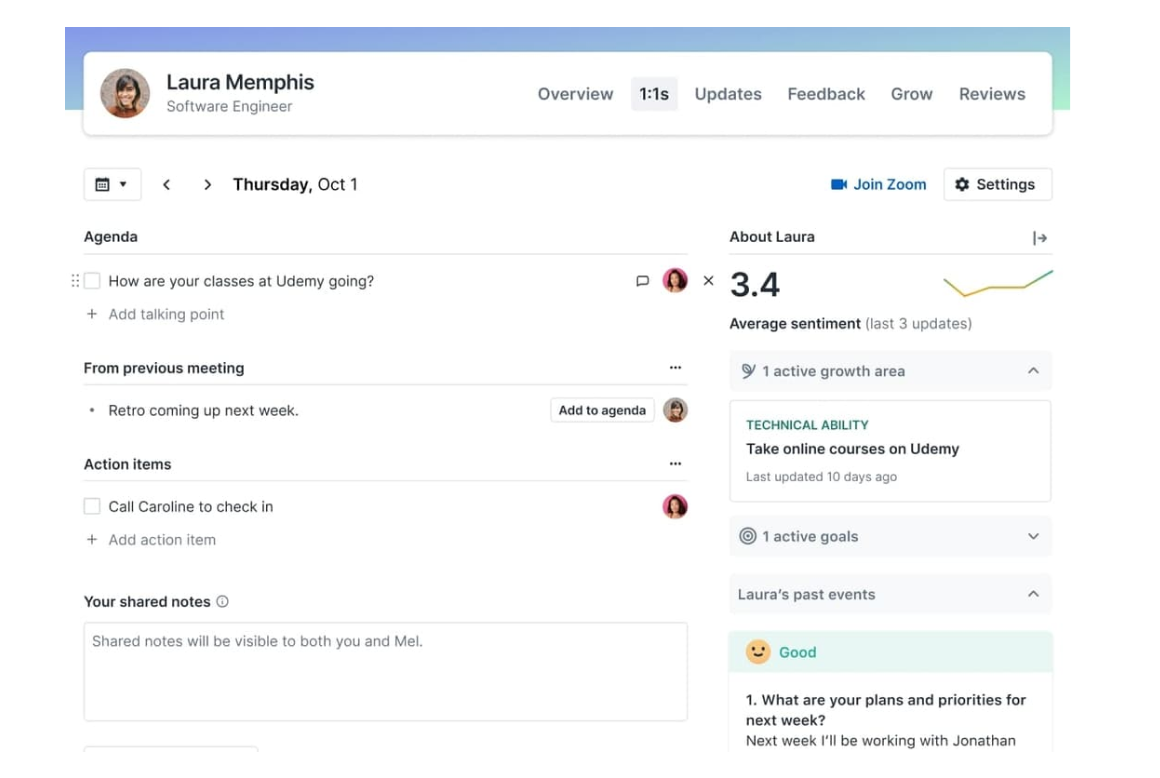
Task: Select the 1:1s tab
Action: pos(654,94)
